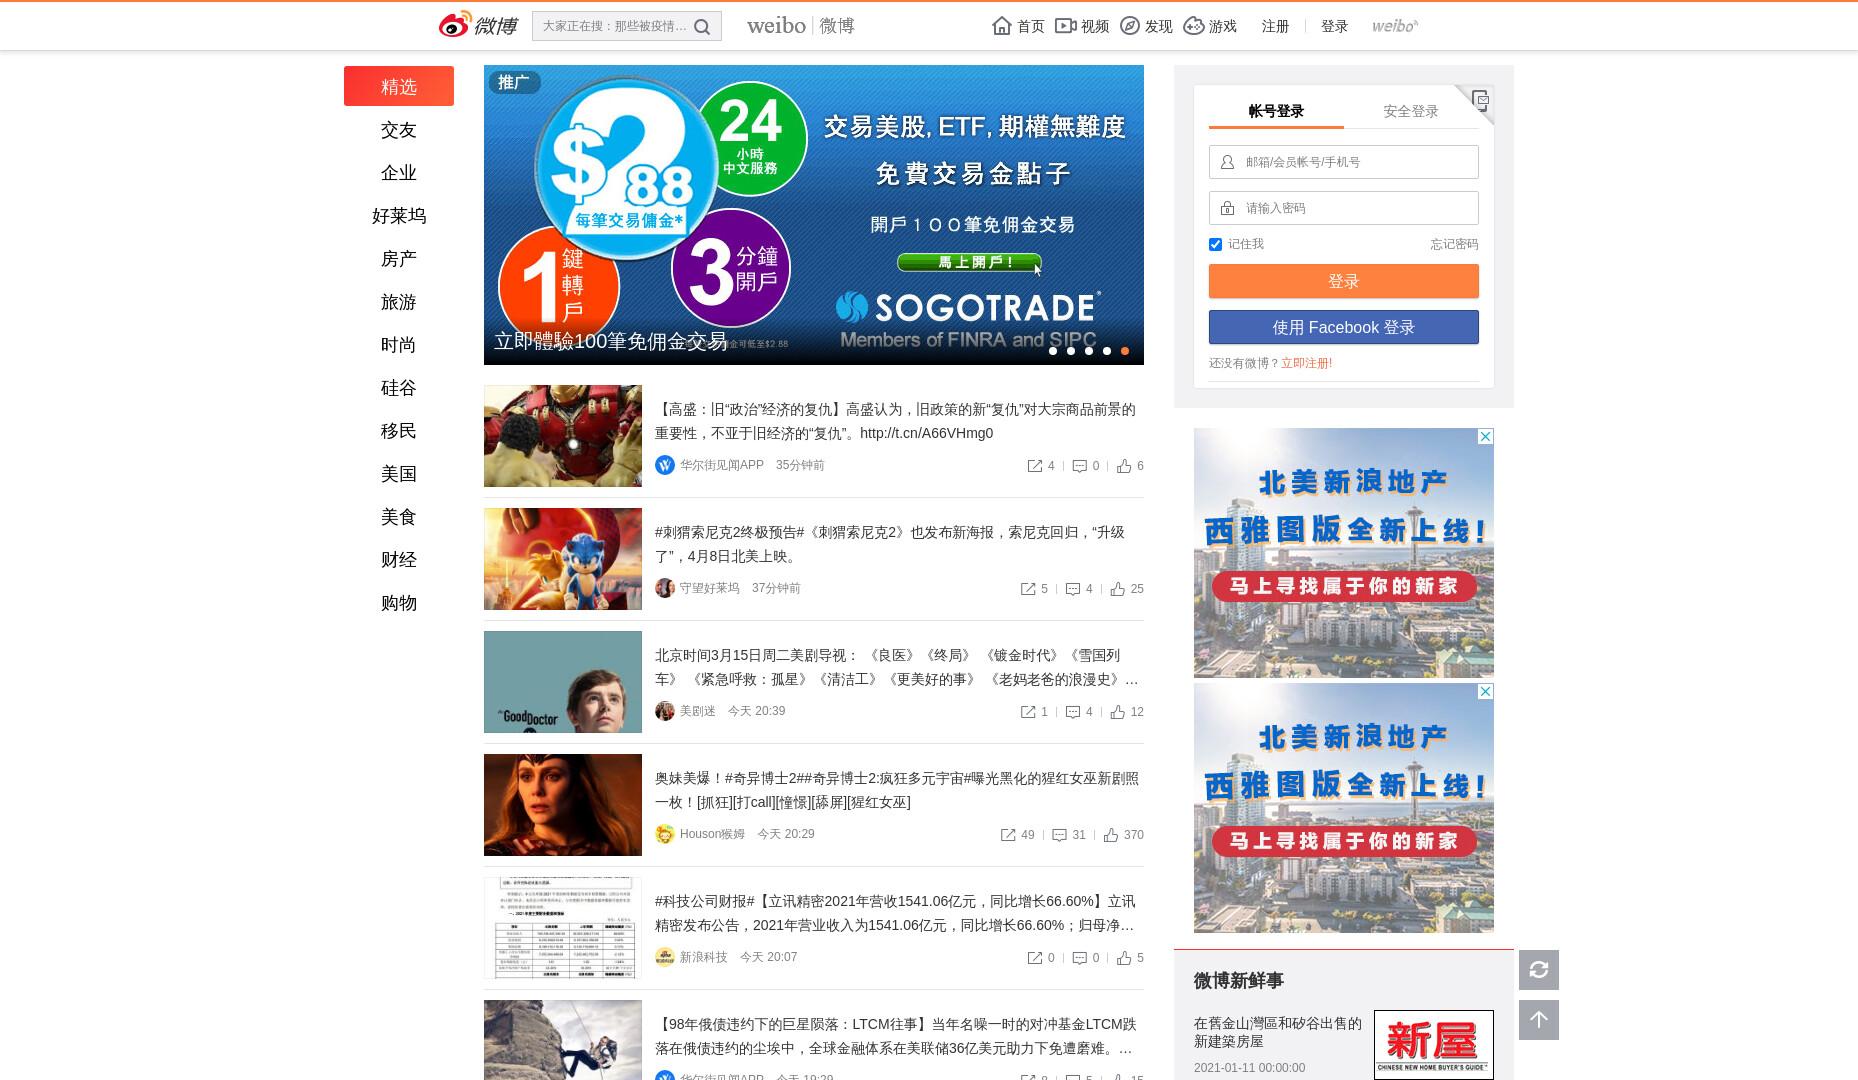1858x1080 pixels.
Task: Open 在舊金山灣區和矽谷出售的新建築房屋 news item
Action: point(1277,1031)
